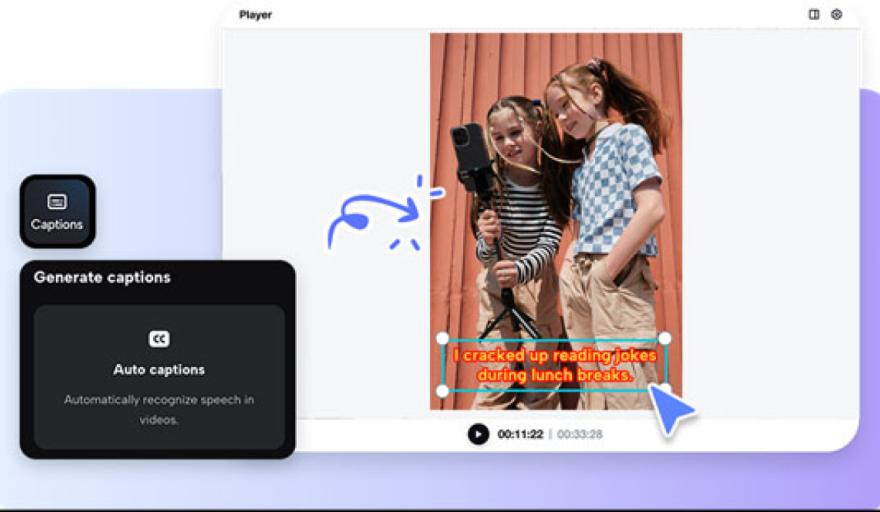The height and width of the screenshot is (512, 880).
Task: Toggle the split view layout icon
Action: (x=814, y=15)
